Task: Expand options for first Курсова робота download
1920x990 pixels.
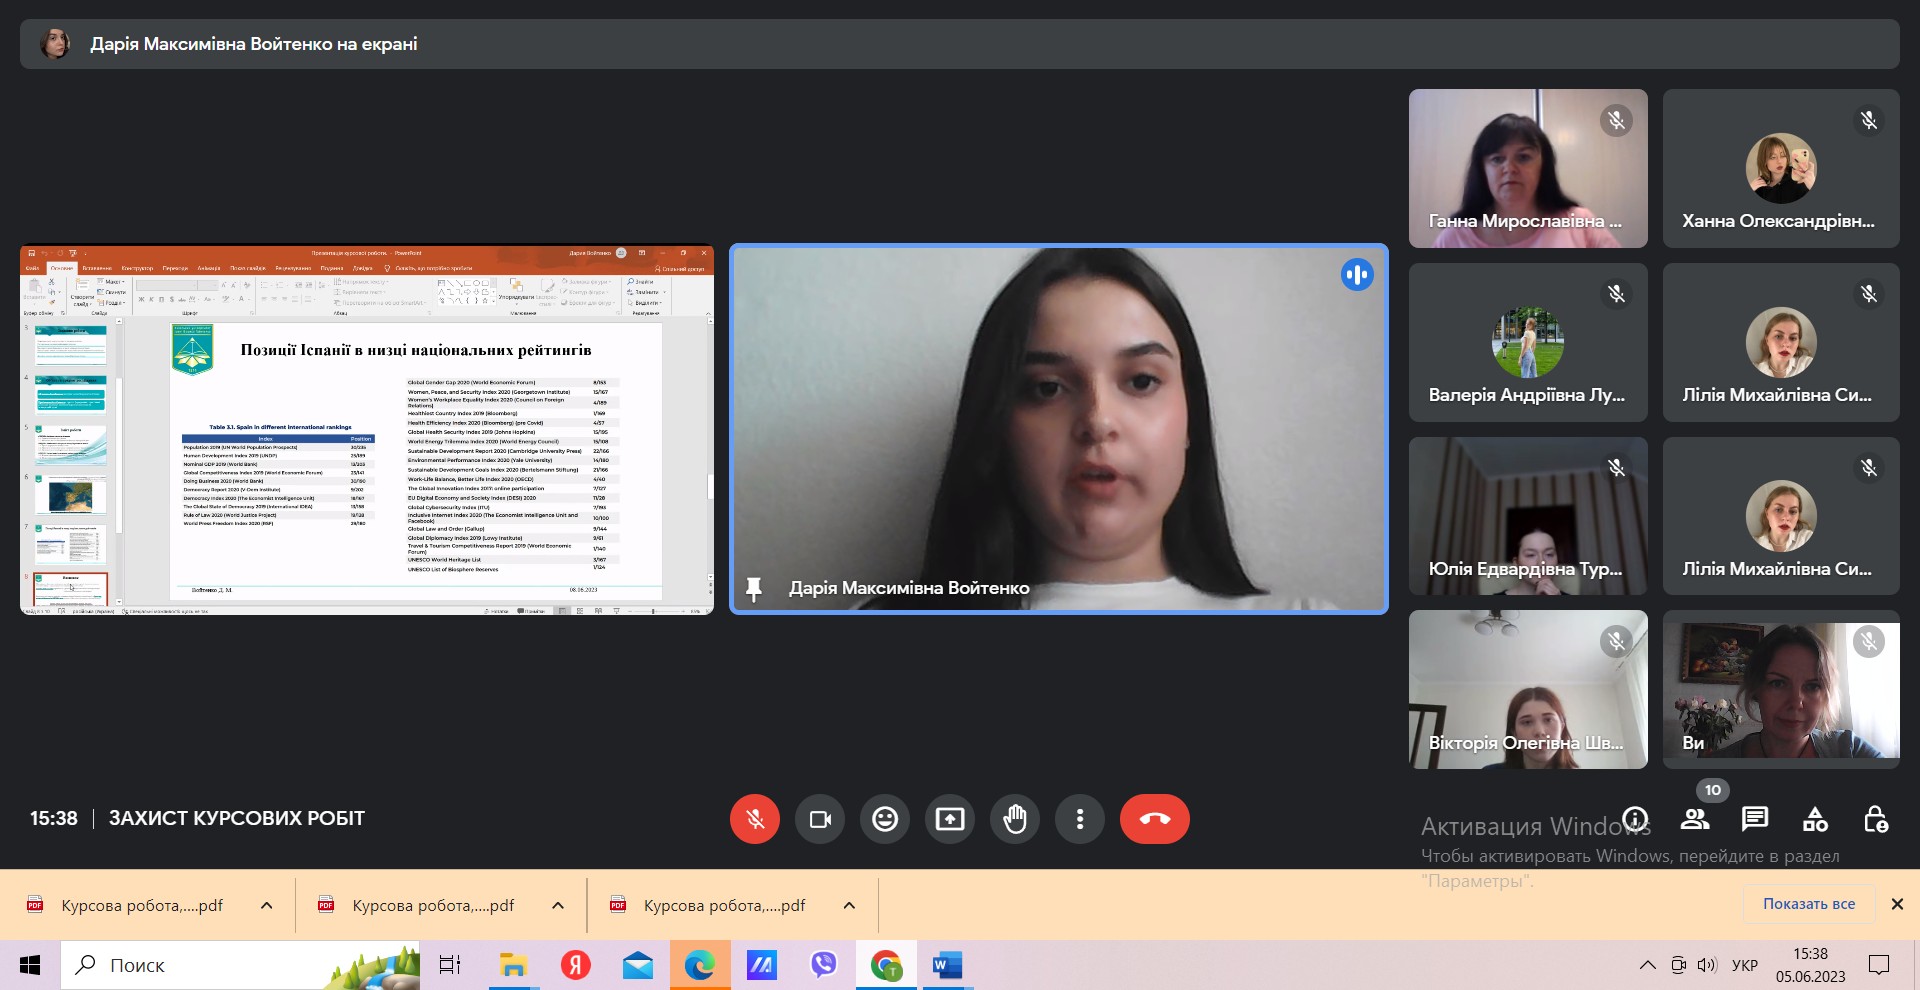Action: (x=267, y=905)
